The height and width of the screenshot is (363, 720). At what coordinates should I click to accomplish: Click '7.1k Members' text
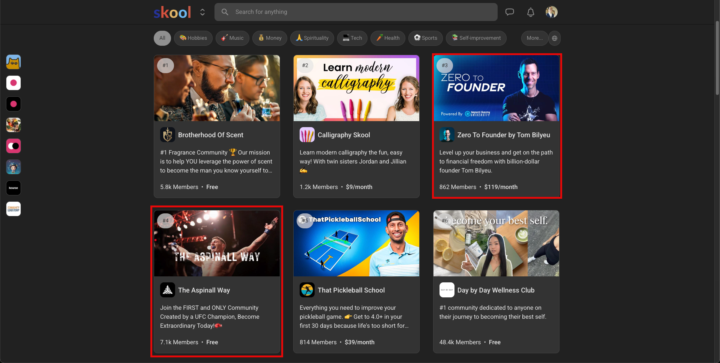coord(179,342)
